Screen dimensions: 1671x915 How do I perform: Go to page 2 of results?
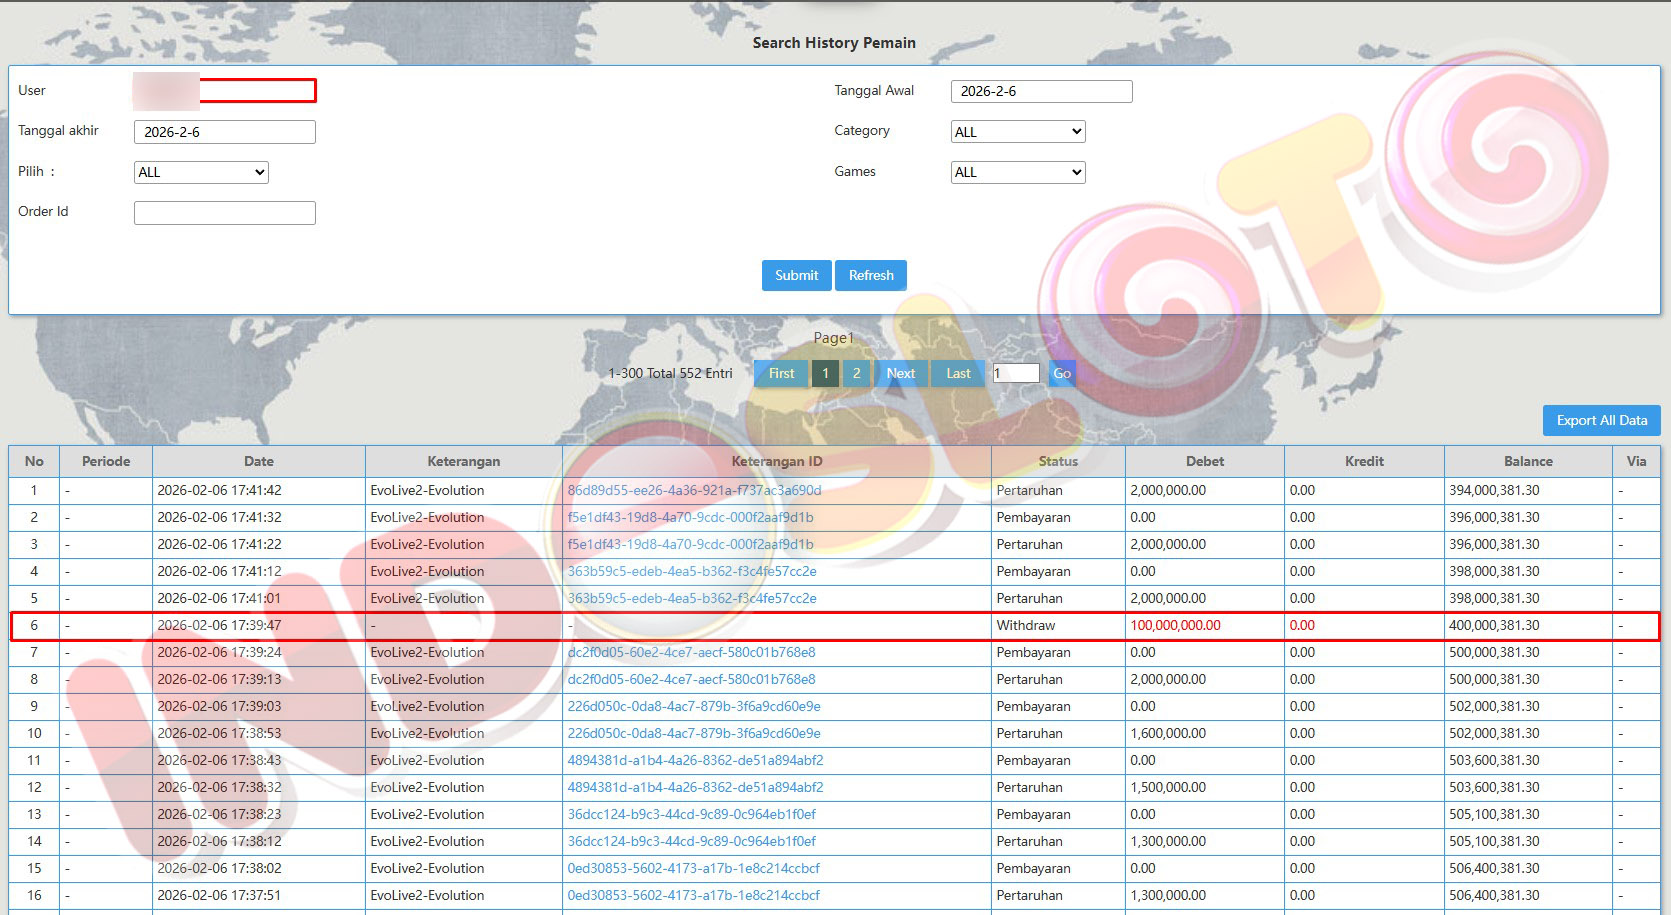click(x=856, y=373)
